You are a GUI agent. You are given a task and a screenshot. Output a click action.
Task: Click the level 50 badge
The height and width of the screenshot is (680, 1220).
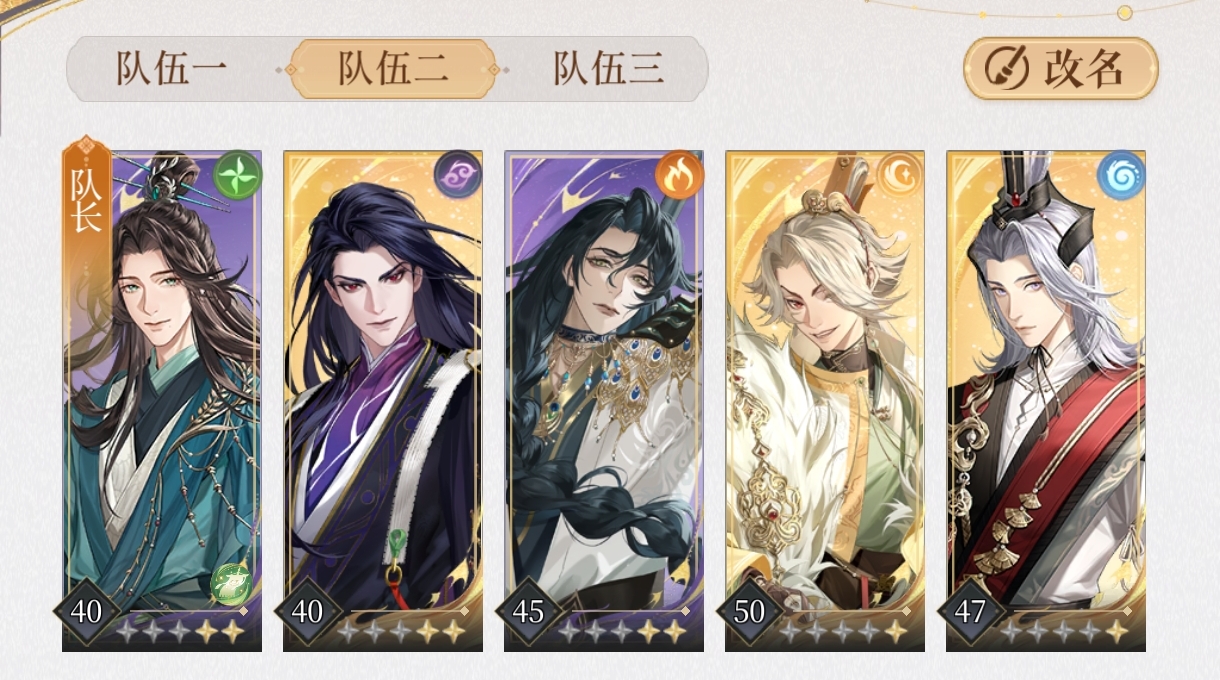click(749, 611)
